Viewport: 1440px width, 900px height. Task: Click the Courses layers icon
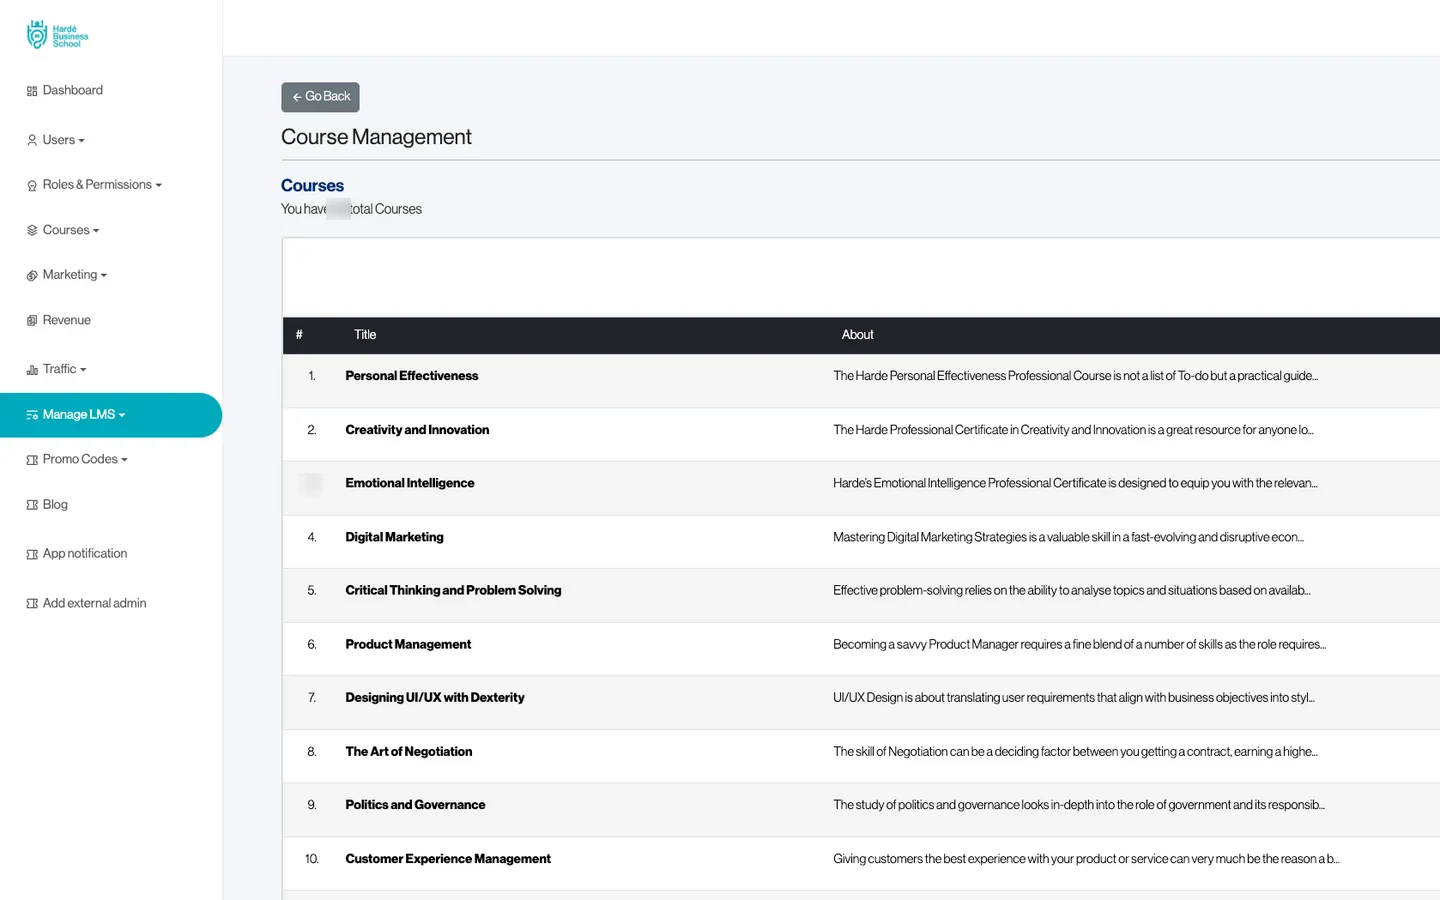(x=32, y=230)
